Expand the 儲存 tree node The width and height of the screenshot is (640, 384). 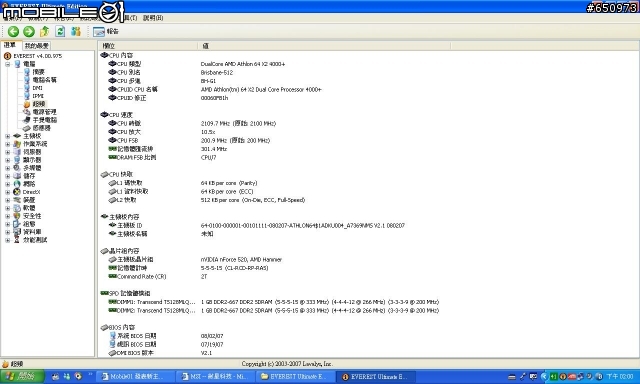(7, 176)
